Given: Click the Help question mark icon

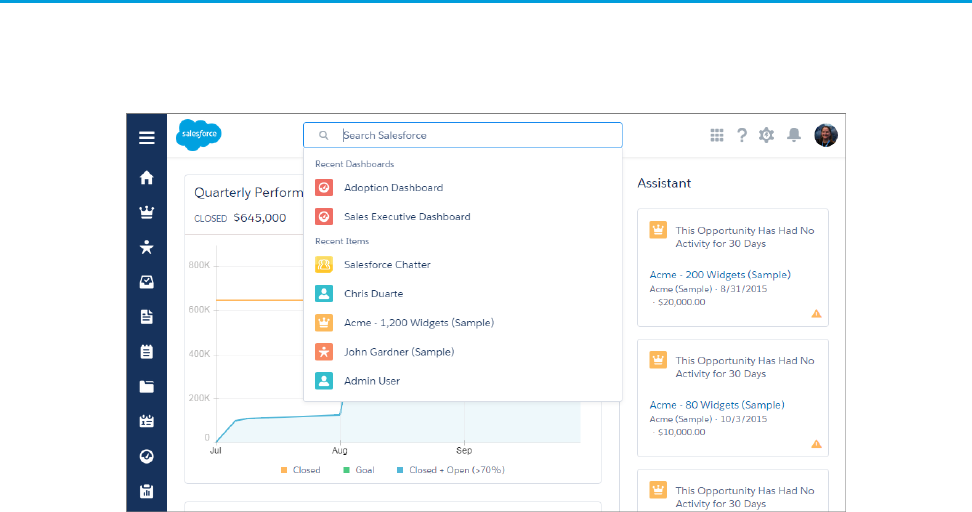Looking at the screenshot, I should pos(742,135).
